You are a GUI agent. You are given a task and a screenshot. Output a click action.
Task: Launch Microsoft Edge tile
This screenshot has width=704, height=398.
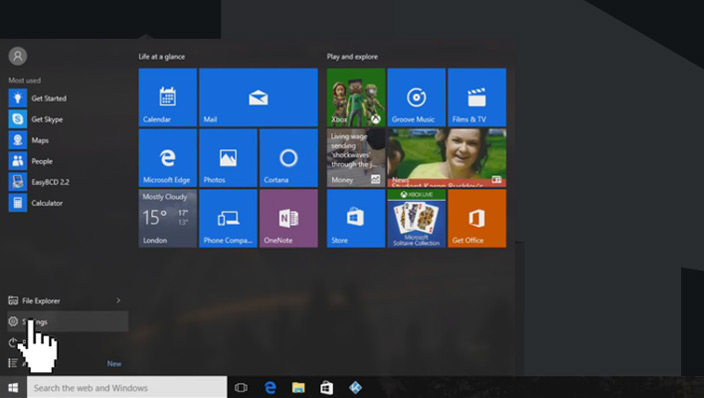click(167, 158)
